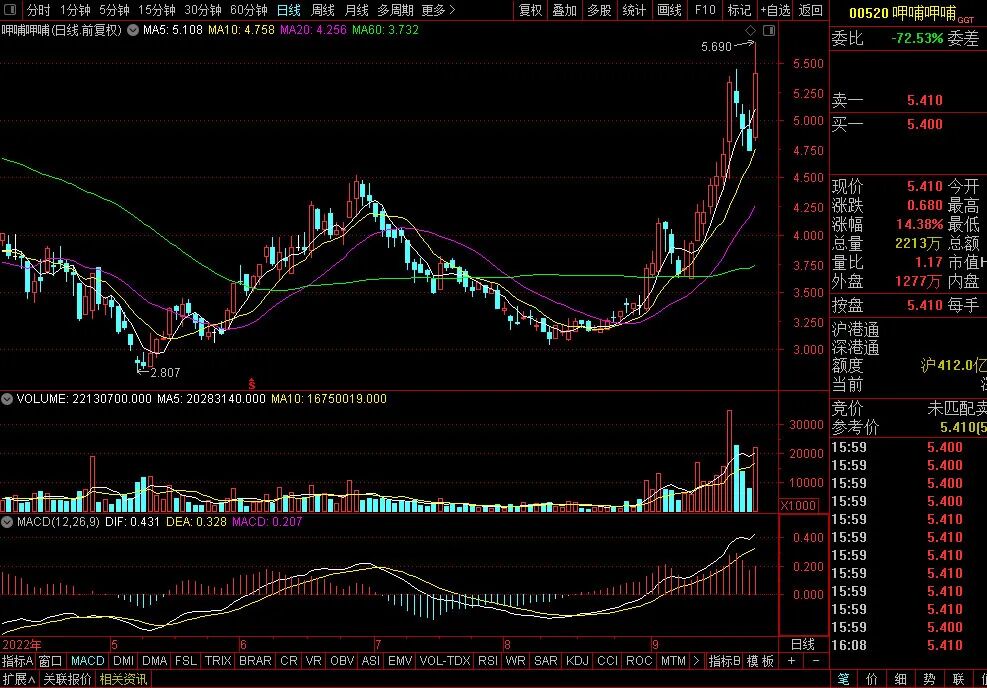Select the CR indicator tab
This screenshot has height=688, width=987.
tap(289, 661)
